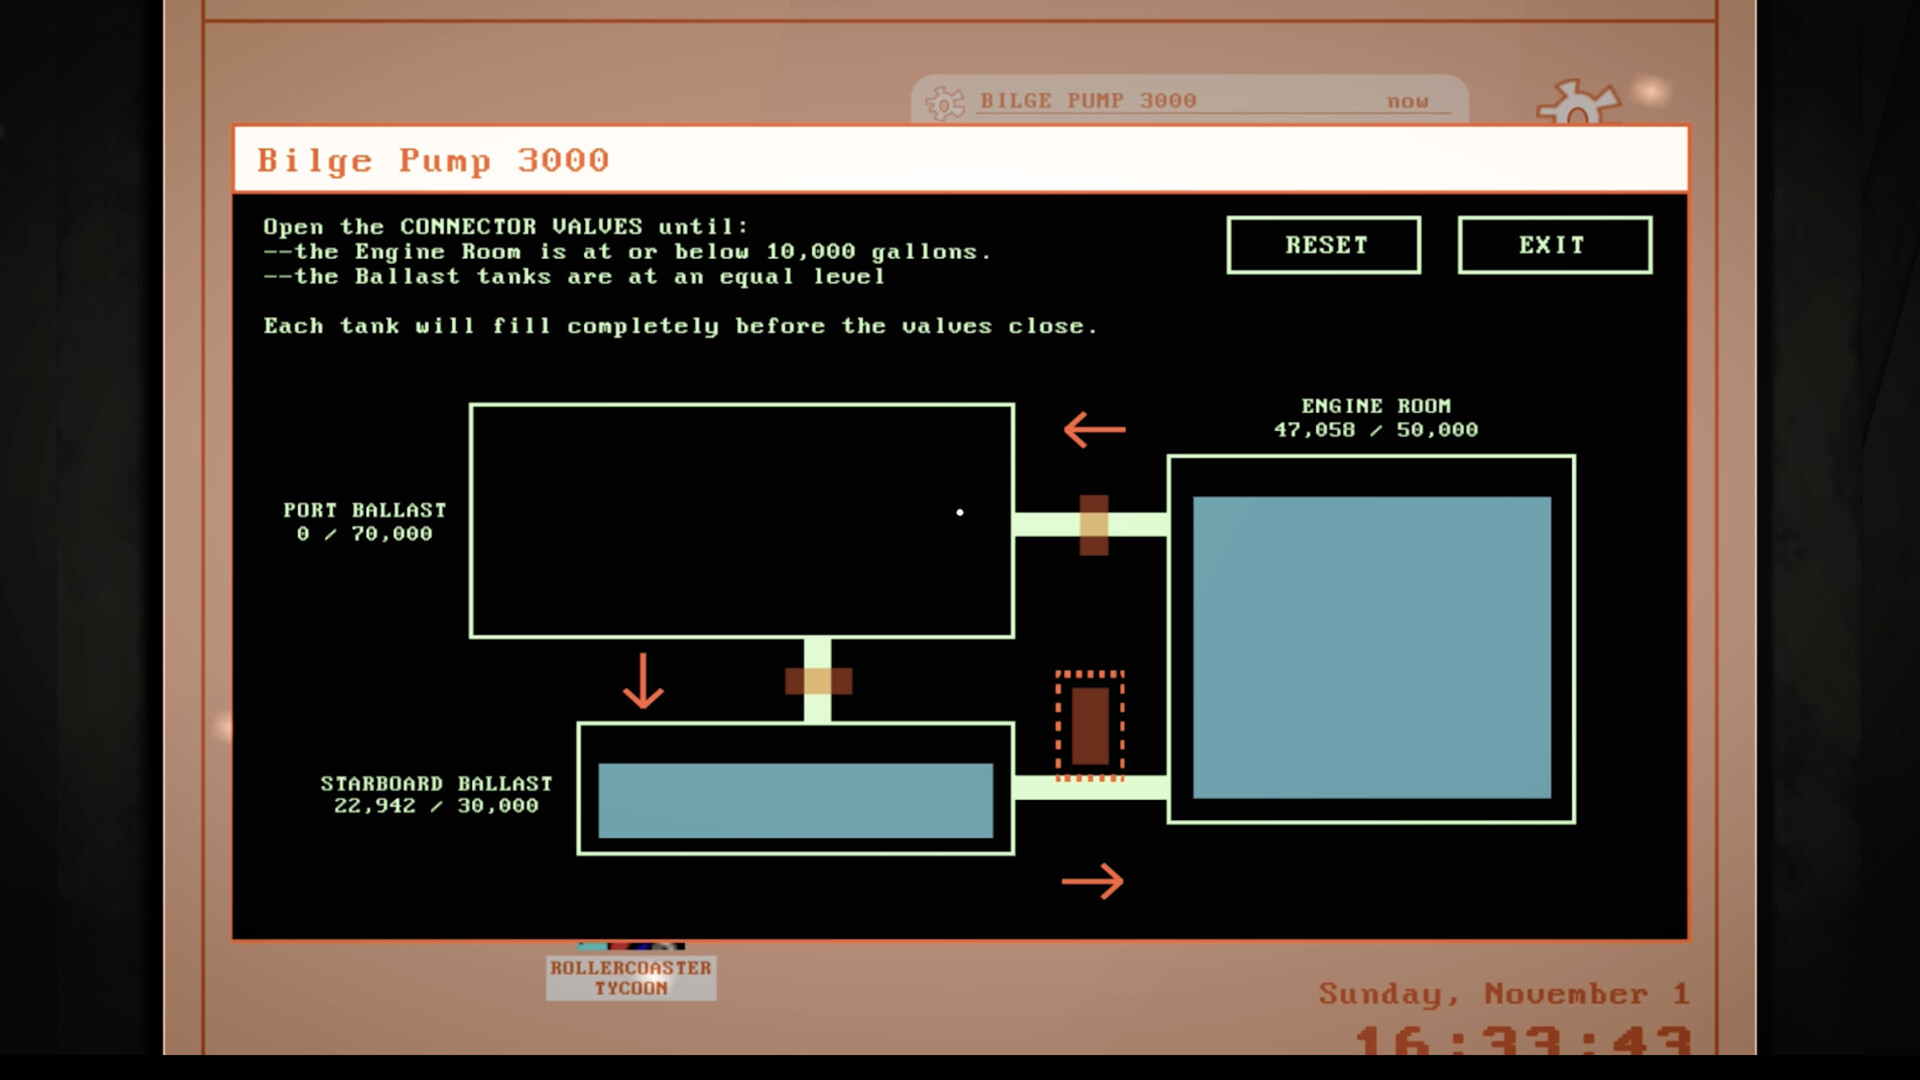This screenshot has height=1080, width=1920.
Task: Click the Starboard Ballast water tank
Action: [x=796, y=789]
